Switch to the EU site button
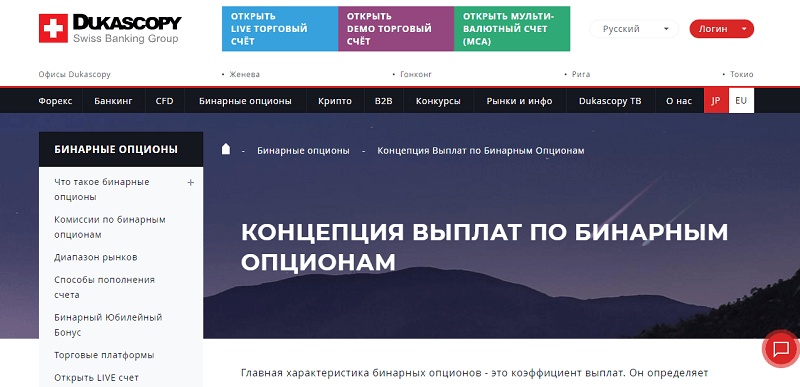800x387 pixels. click(741, 100)
